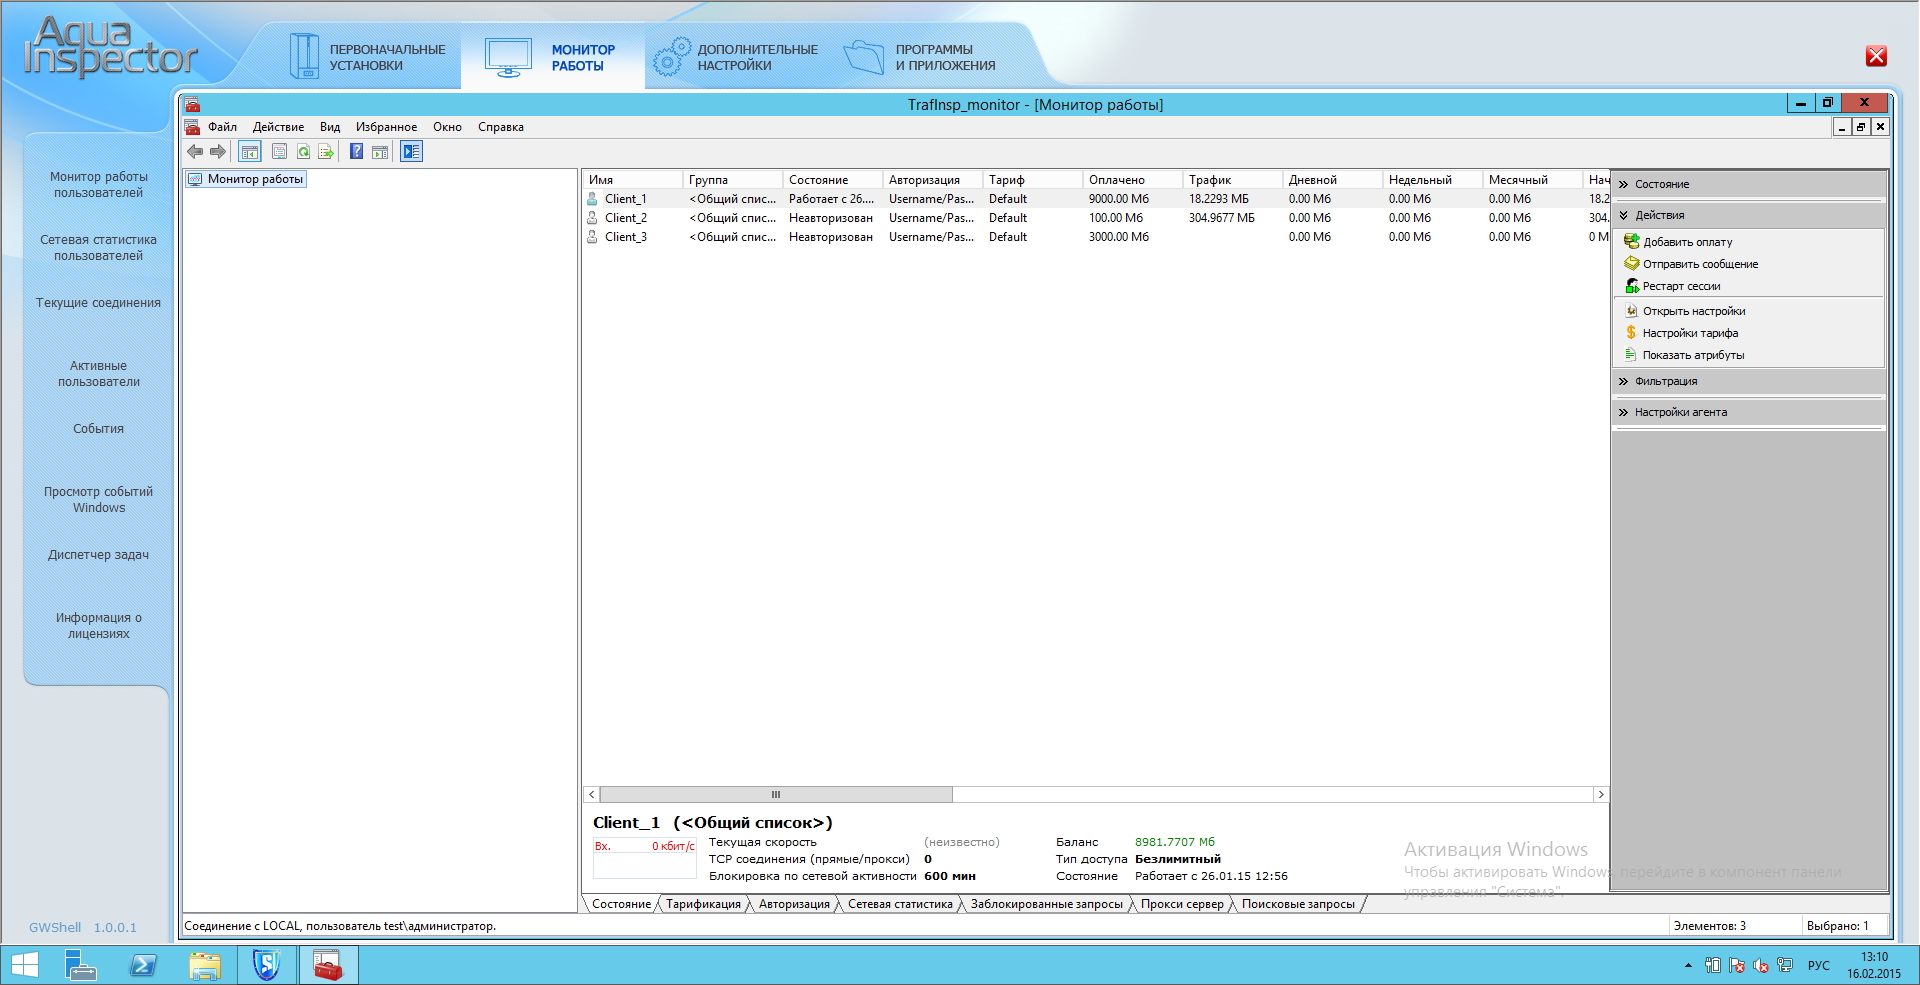Viewport: 1920px width, 985px height.
Task: Open Активные пользователи in the sidebar
Action: (98, 374)
